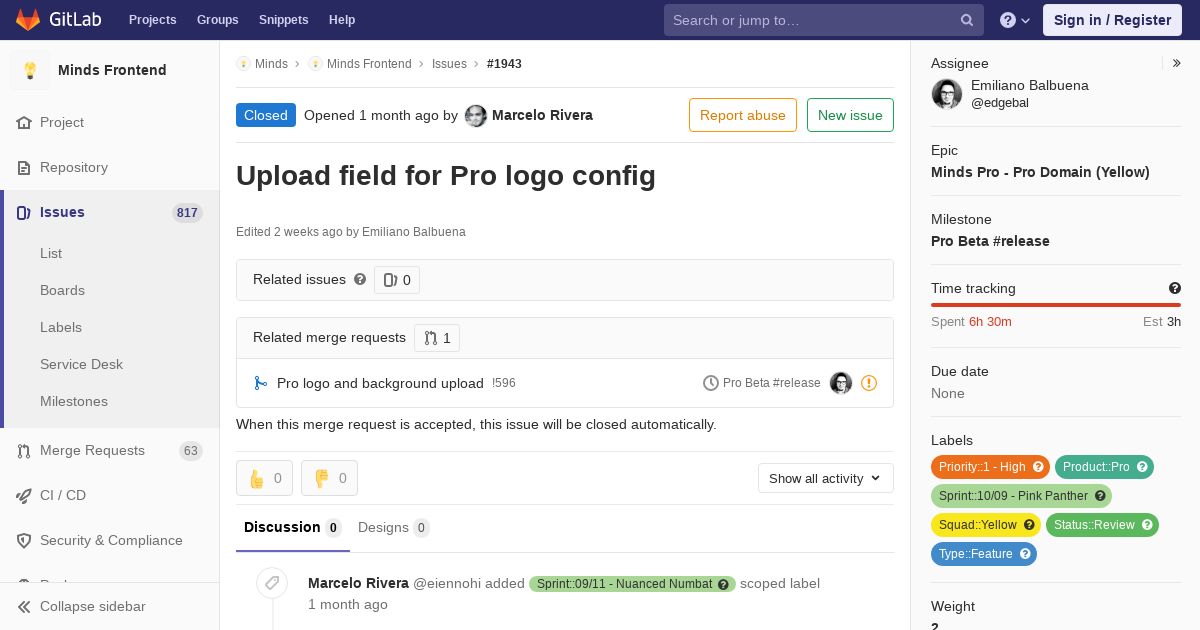
Task: Open Pro Beta #release milestone in right sidebar
Action: [990, 241]
